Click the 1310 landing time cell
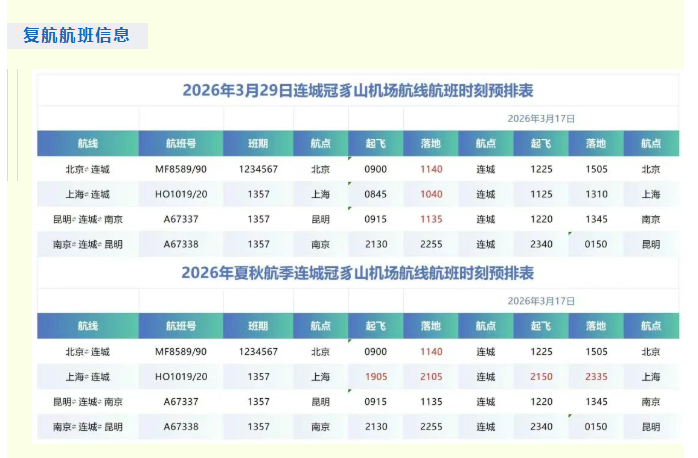 click(x=596, y=195)
